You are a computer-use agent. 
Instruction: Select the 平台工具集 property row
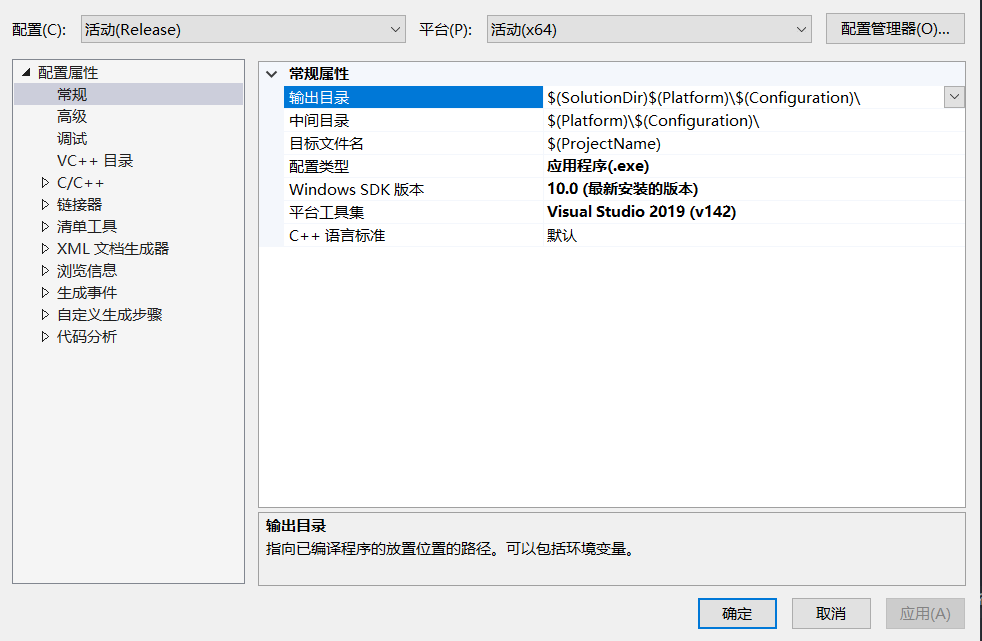click(x=400, y=211)
